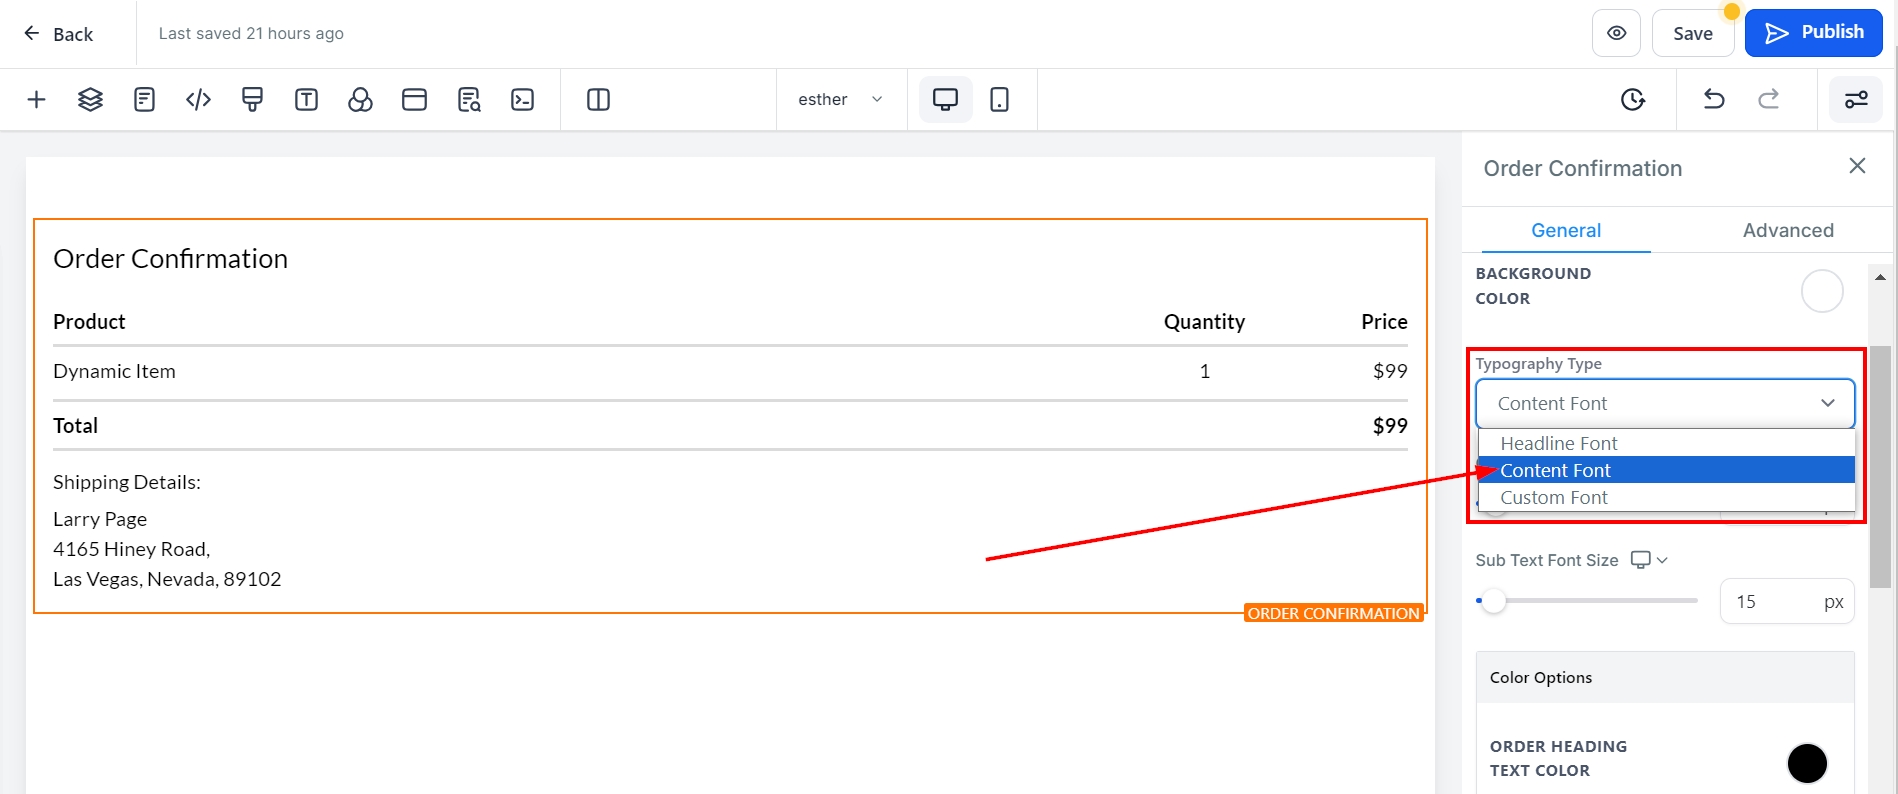Undo the last change
Image resolution: width=1898 pixels, height=794 pixels.
click(1714, 99)
